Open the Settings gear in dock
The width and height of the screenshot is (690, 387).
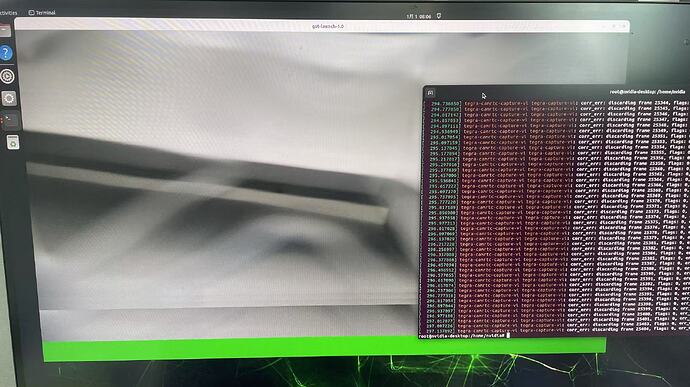point(9,98)
